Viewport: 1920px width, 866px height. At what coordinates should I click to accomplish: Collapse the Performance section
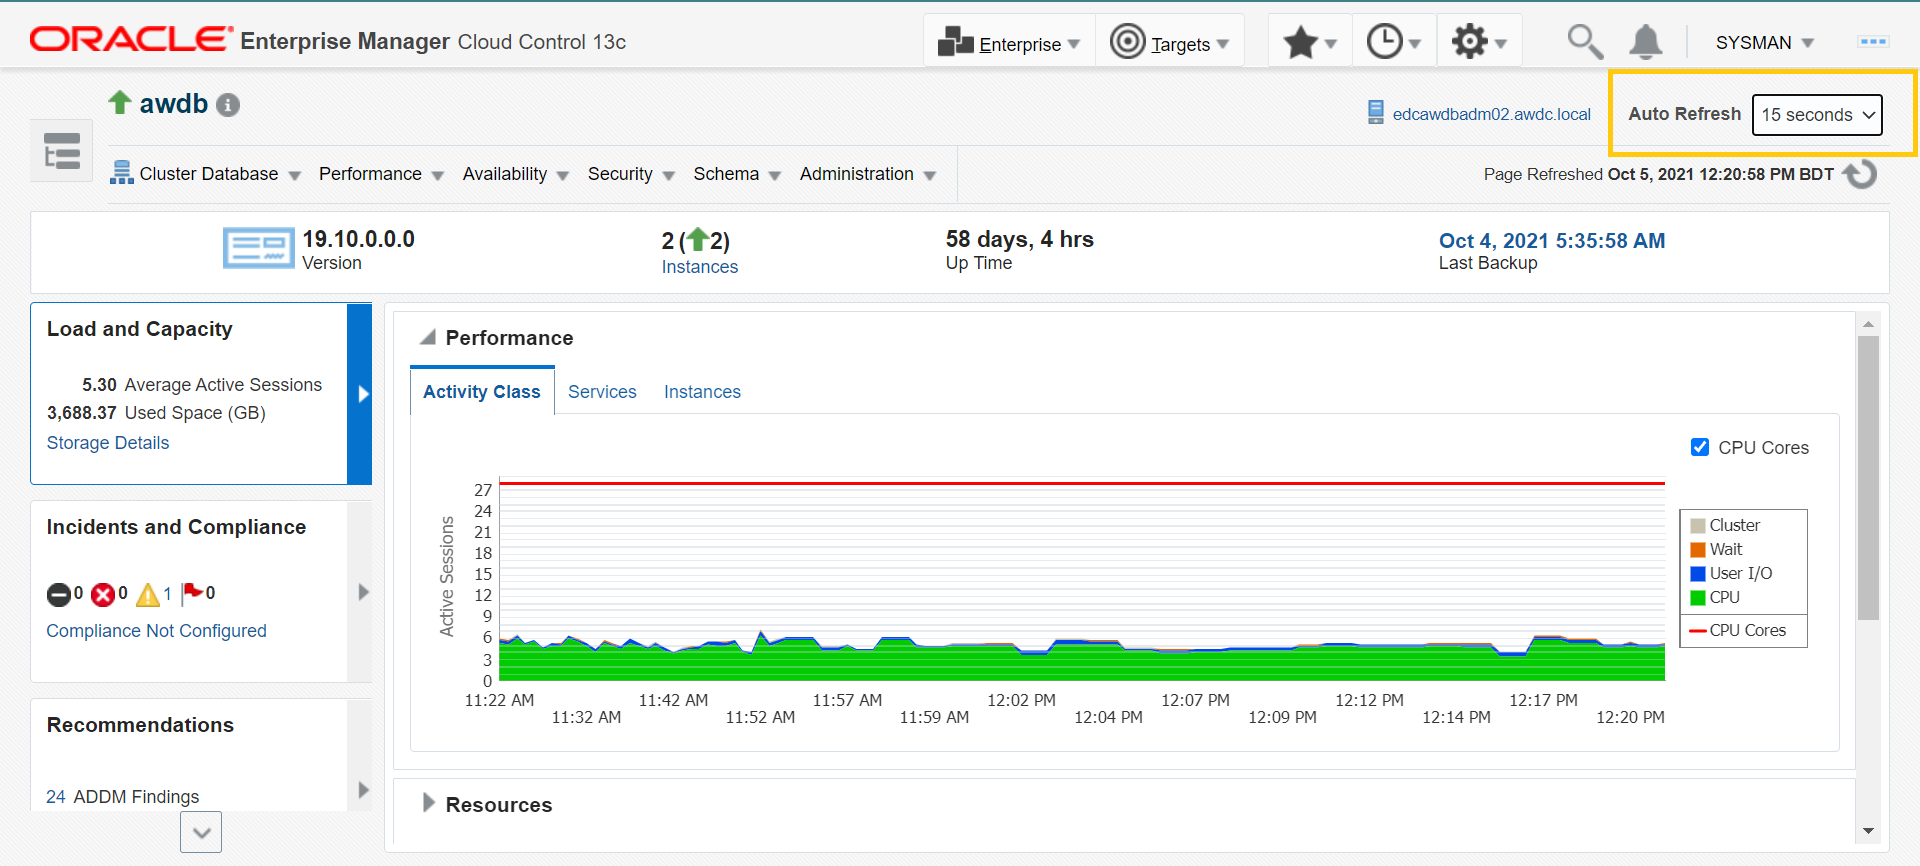tap(428, 337)
